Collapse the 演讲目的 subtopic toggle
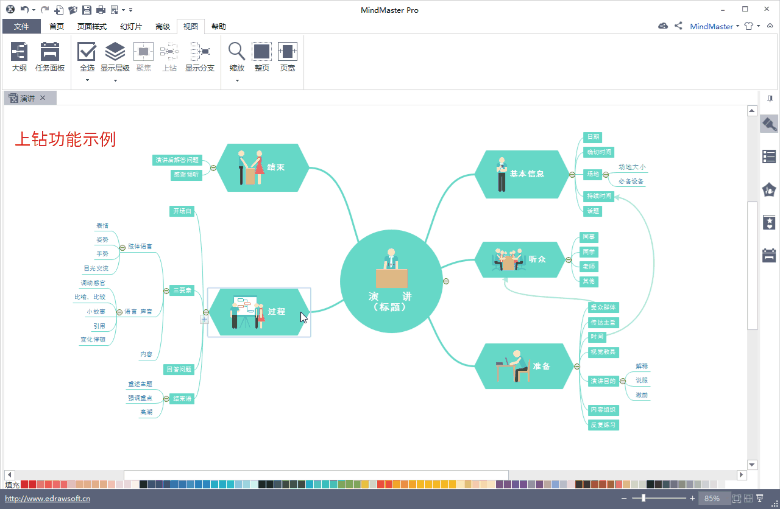 click(x=622, y=381)
